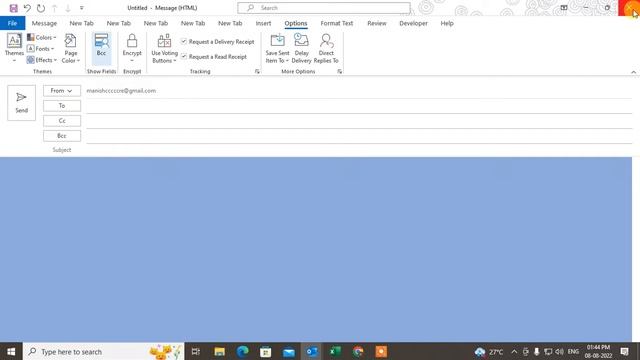Go to next item arrow
The width and height of the screenshot is (640, 360).
coord(68,8)
